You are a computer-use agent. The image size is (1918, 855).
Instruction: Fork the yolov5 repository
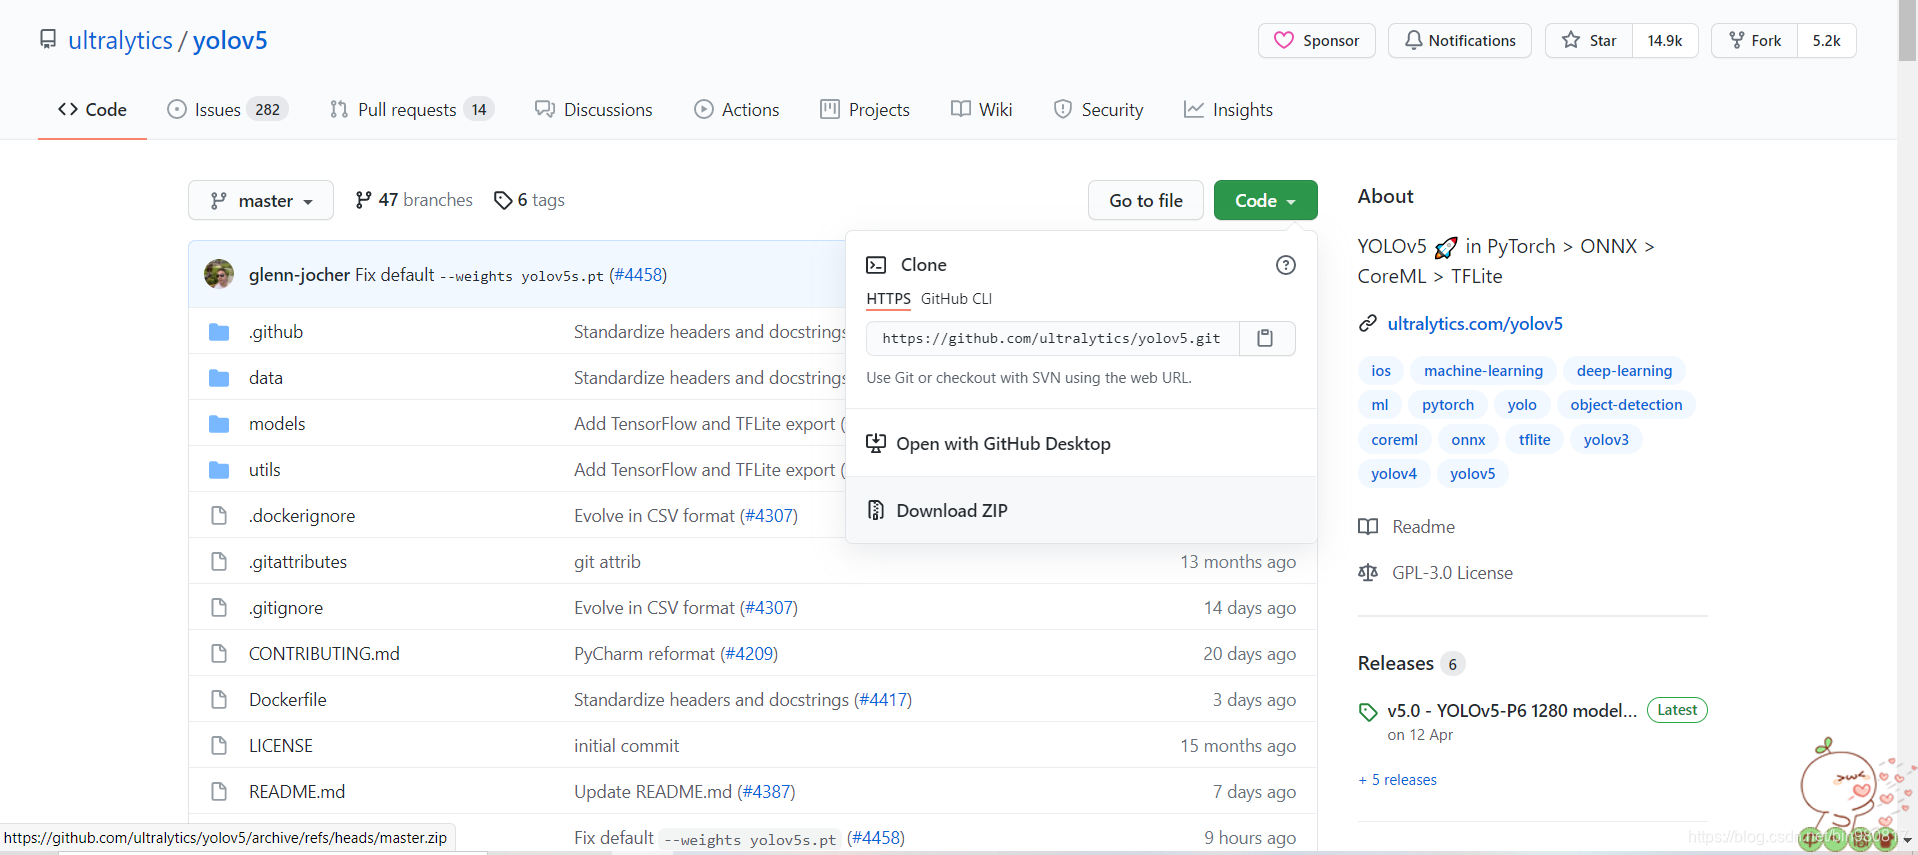click(x=1755, y=40)
